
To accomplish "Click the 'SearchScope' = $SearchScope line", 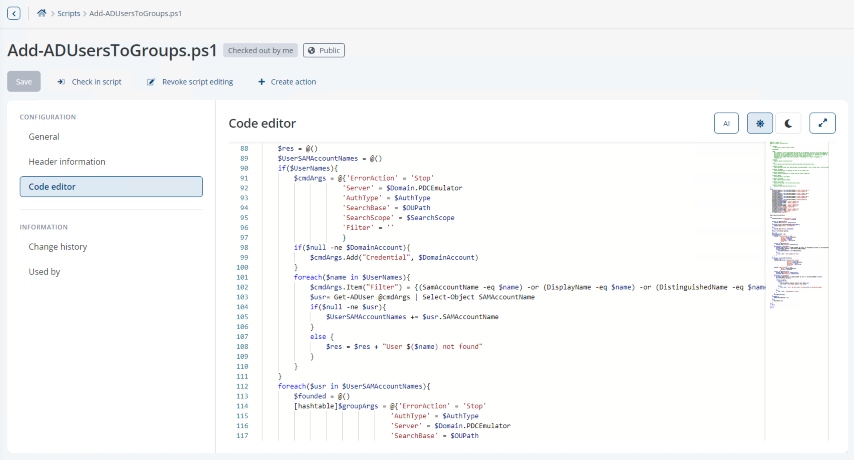I will (398, 218).
